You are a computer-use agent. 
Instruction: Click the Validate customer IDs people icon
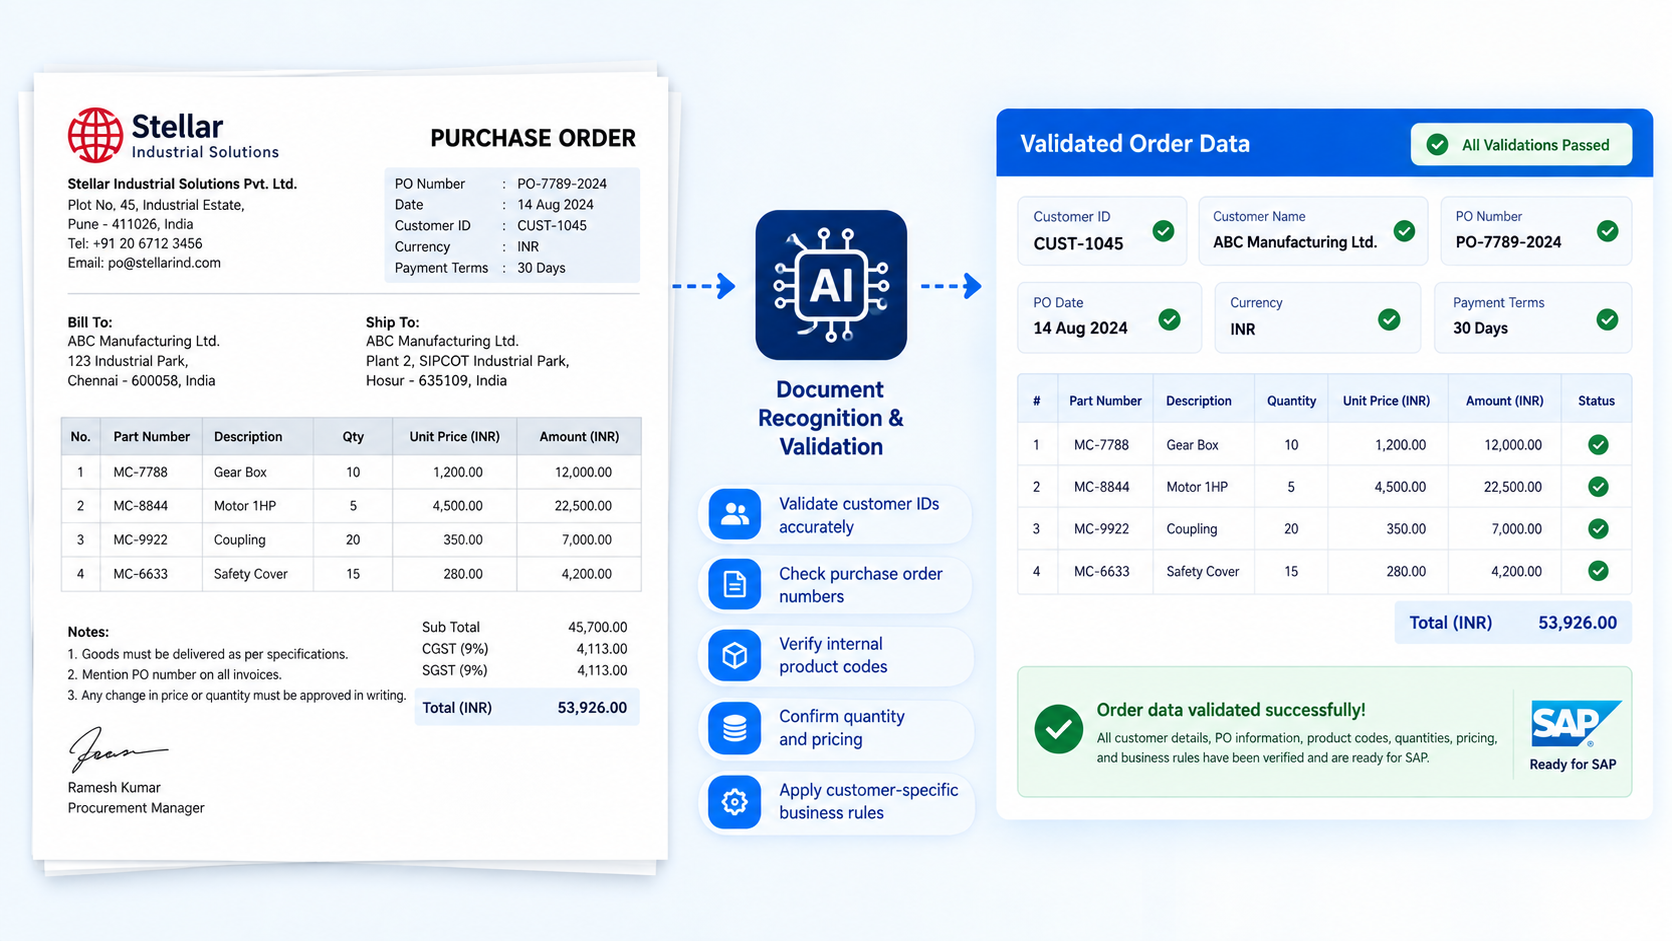tap(735, 514)
